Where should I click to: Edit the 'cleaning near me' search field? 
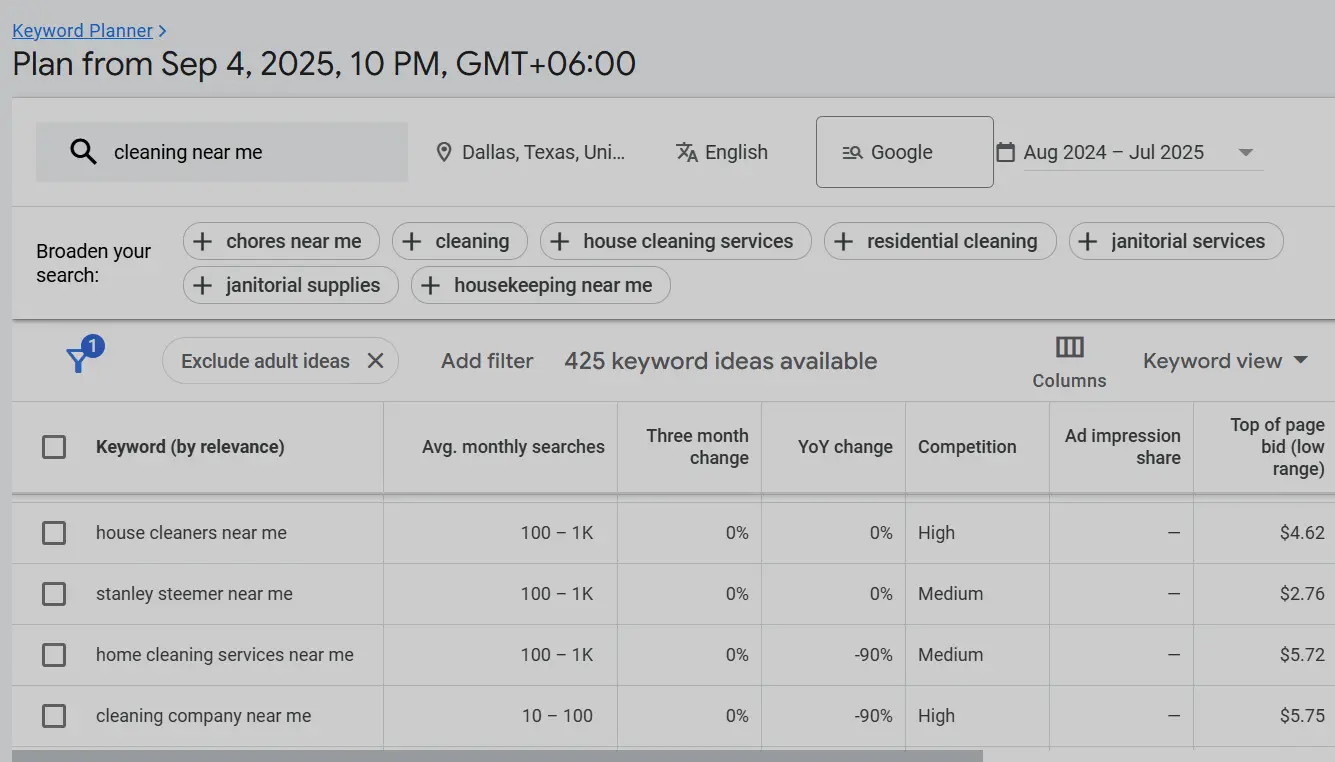(x=222, y=152)
